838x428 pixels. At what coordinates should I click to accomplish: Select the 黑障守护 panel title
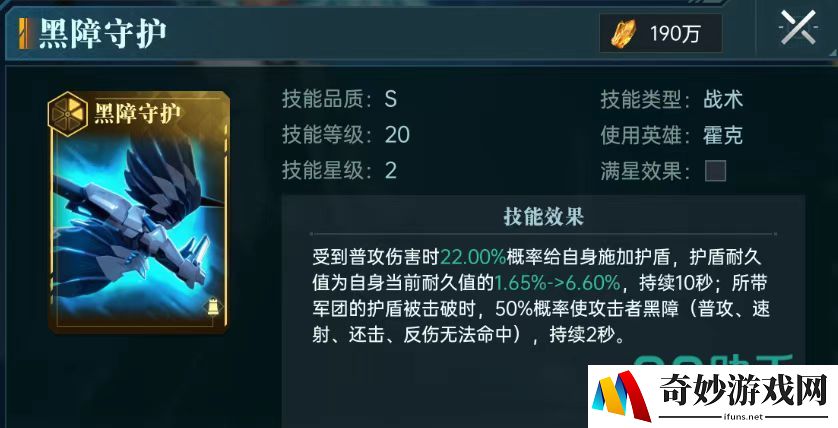pyautogui.click(x=103, y=33)
